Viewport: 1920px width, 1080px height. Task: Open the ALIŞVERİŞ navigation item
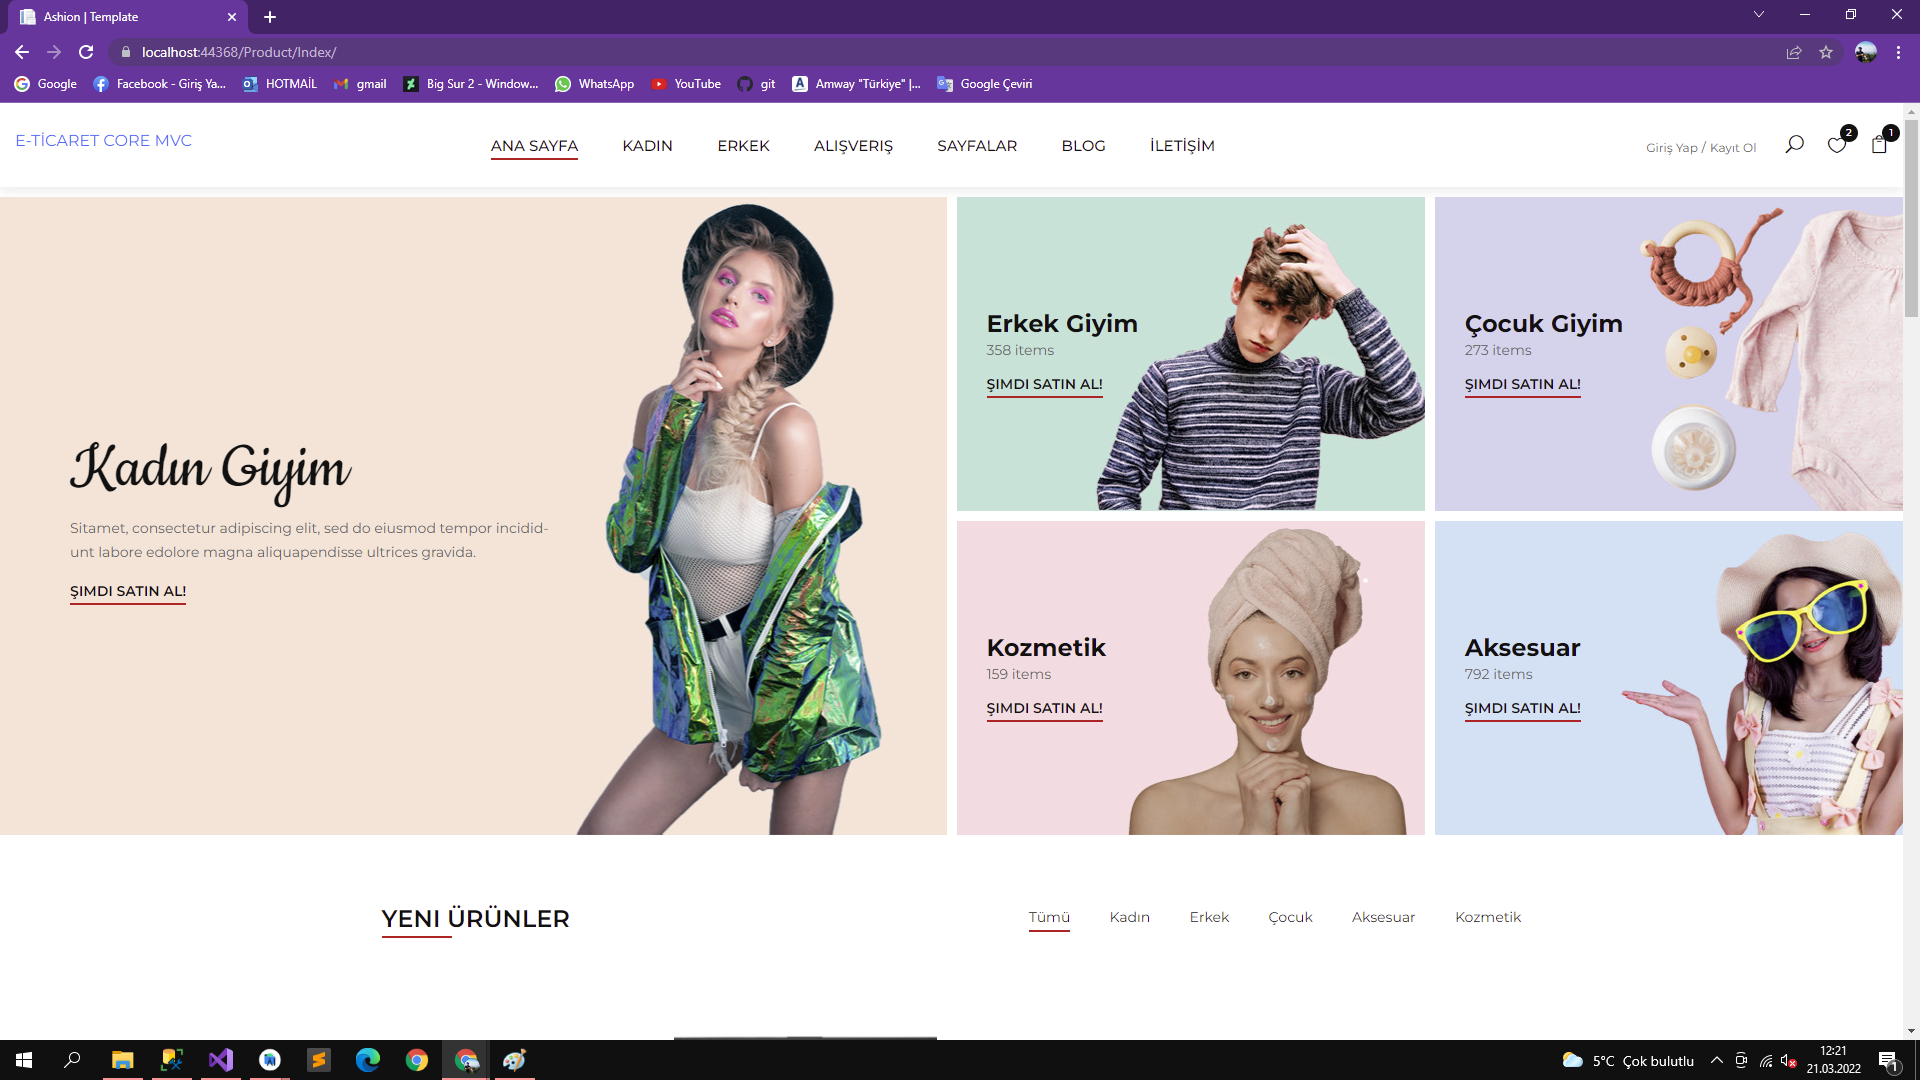tap(853, 146)
